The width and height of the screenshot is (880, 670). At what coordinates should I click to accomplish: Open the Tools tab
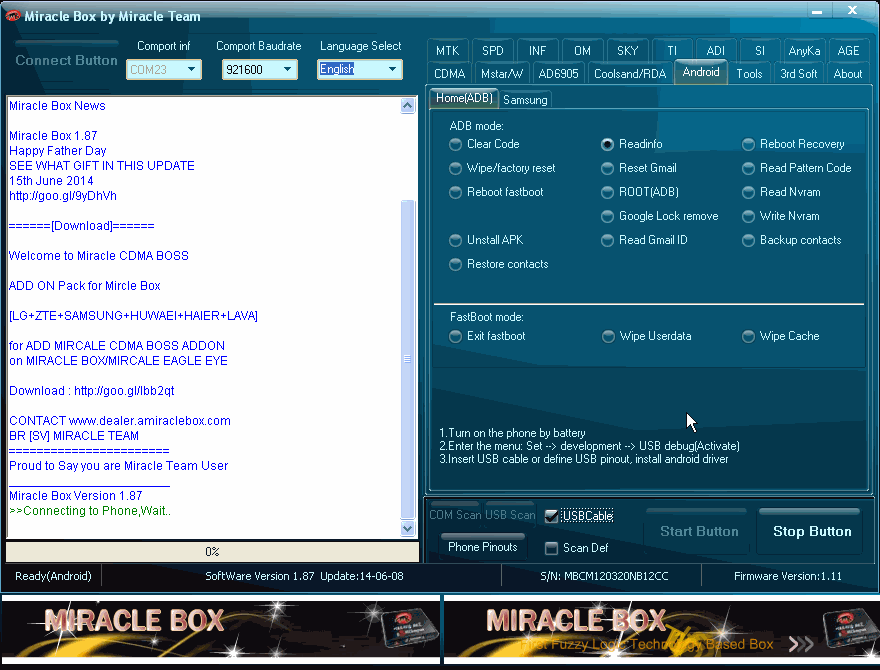[x=749, y=74]
